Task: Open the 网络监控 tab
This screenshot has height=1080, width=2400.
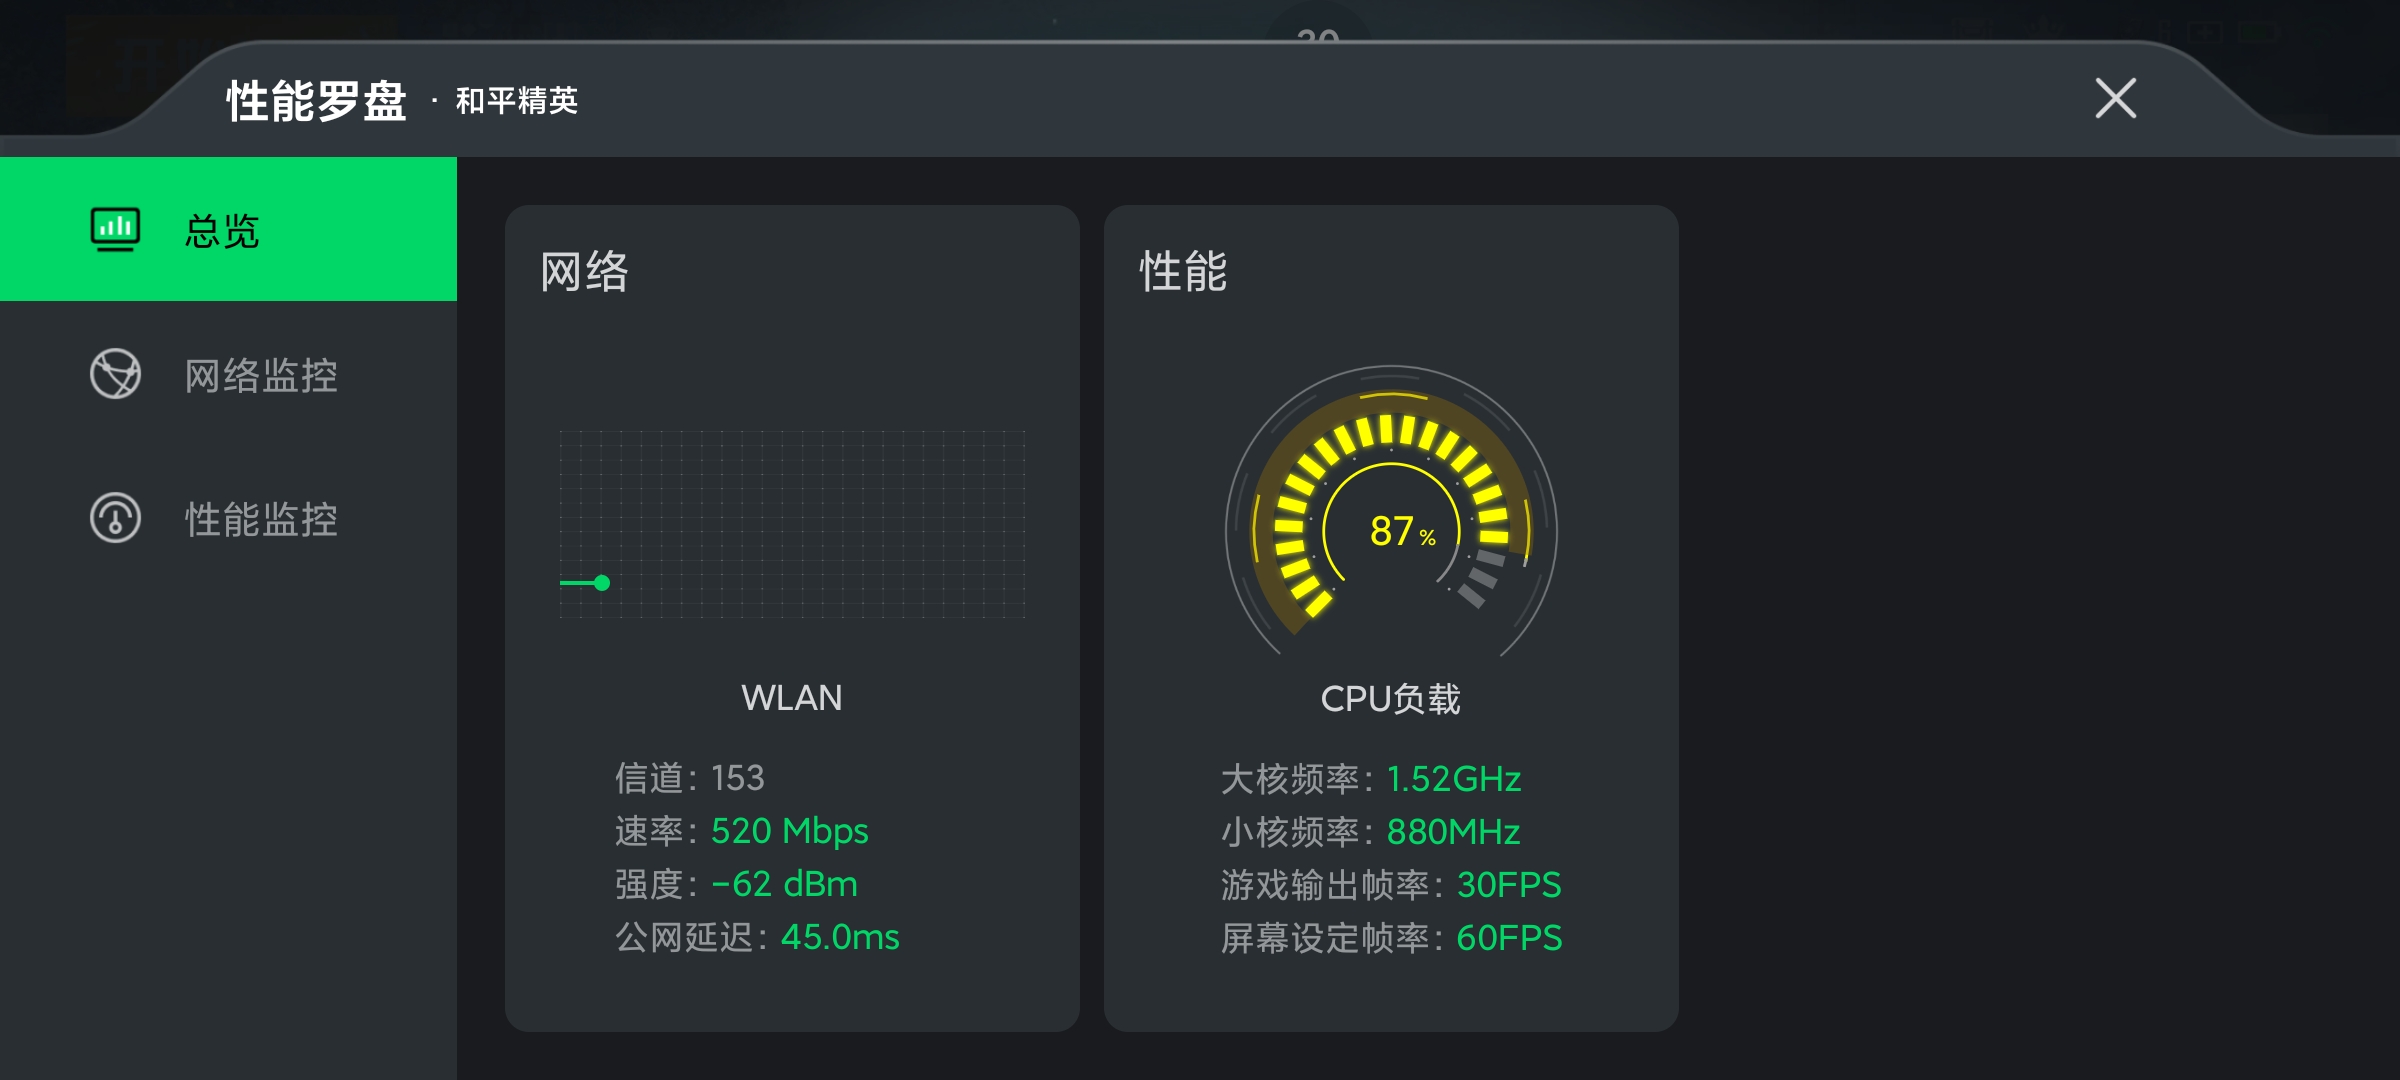Action: 228,374
